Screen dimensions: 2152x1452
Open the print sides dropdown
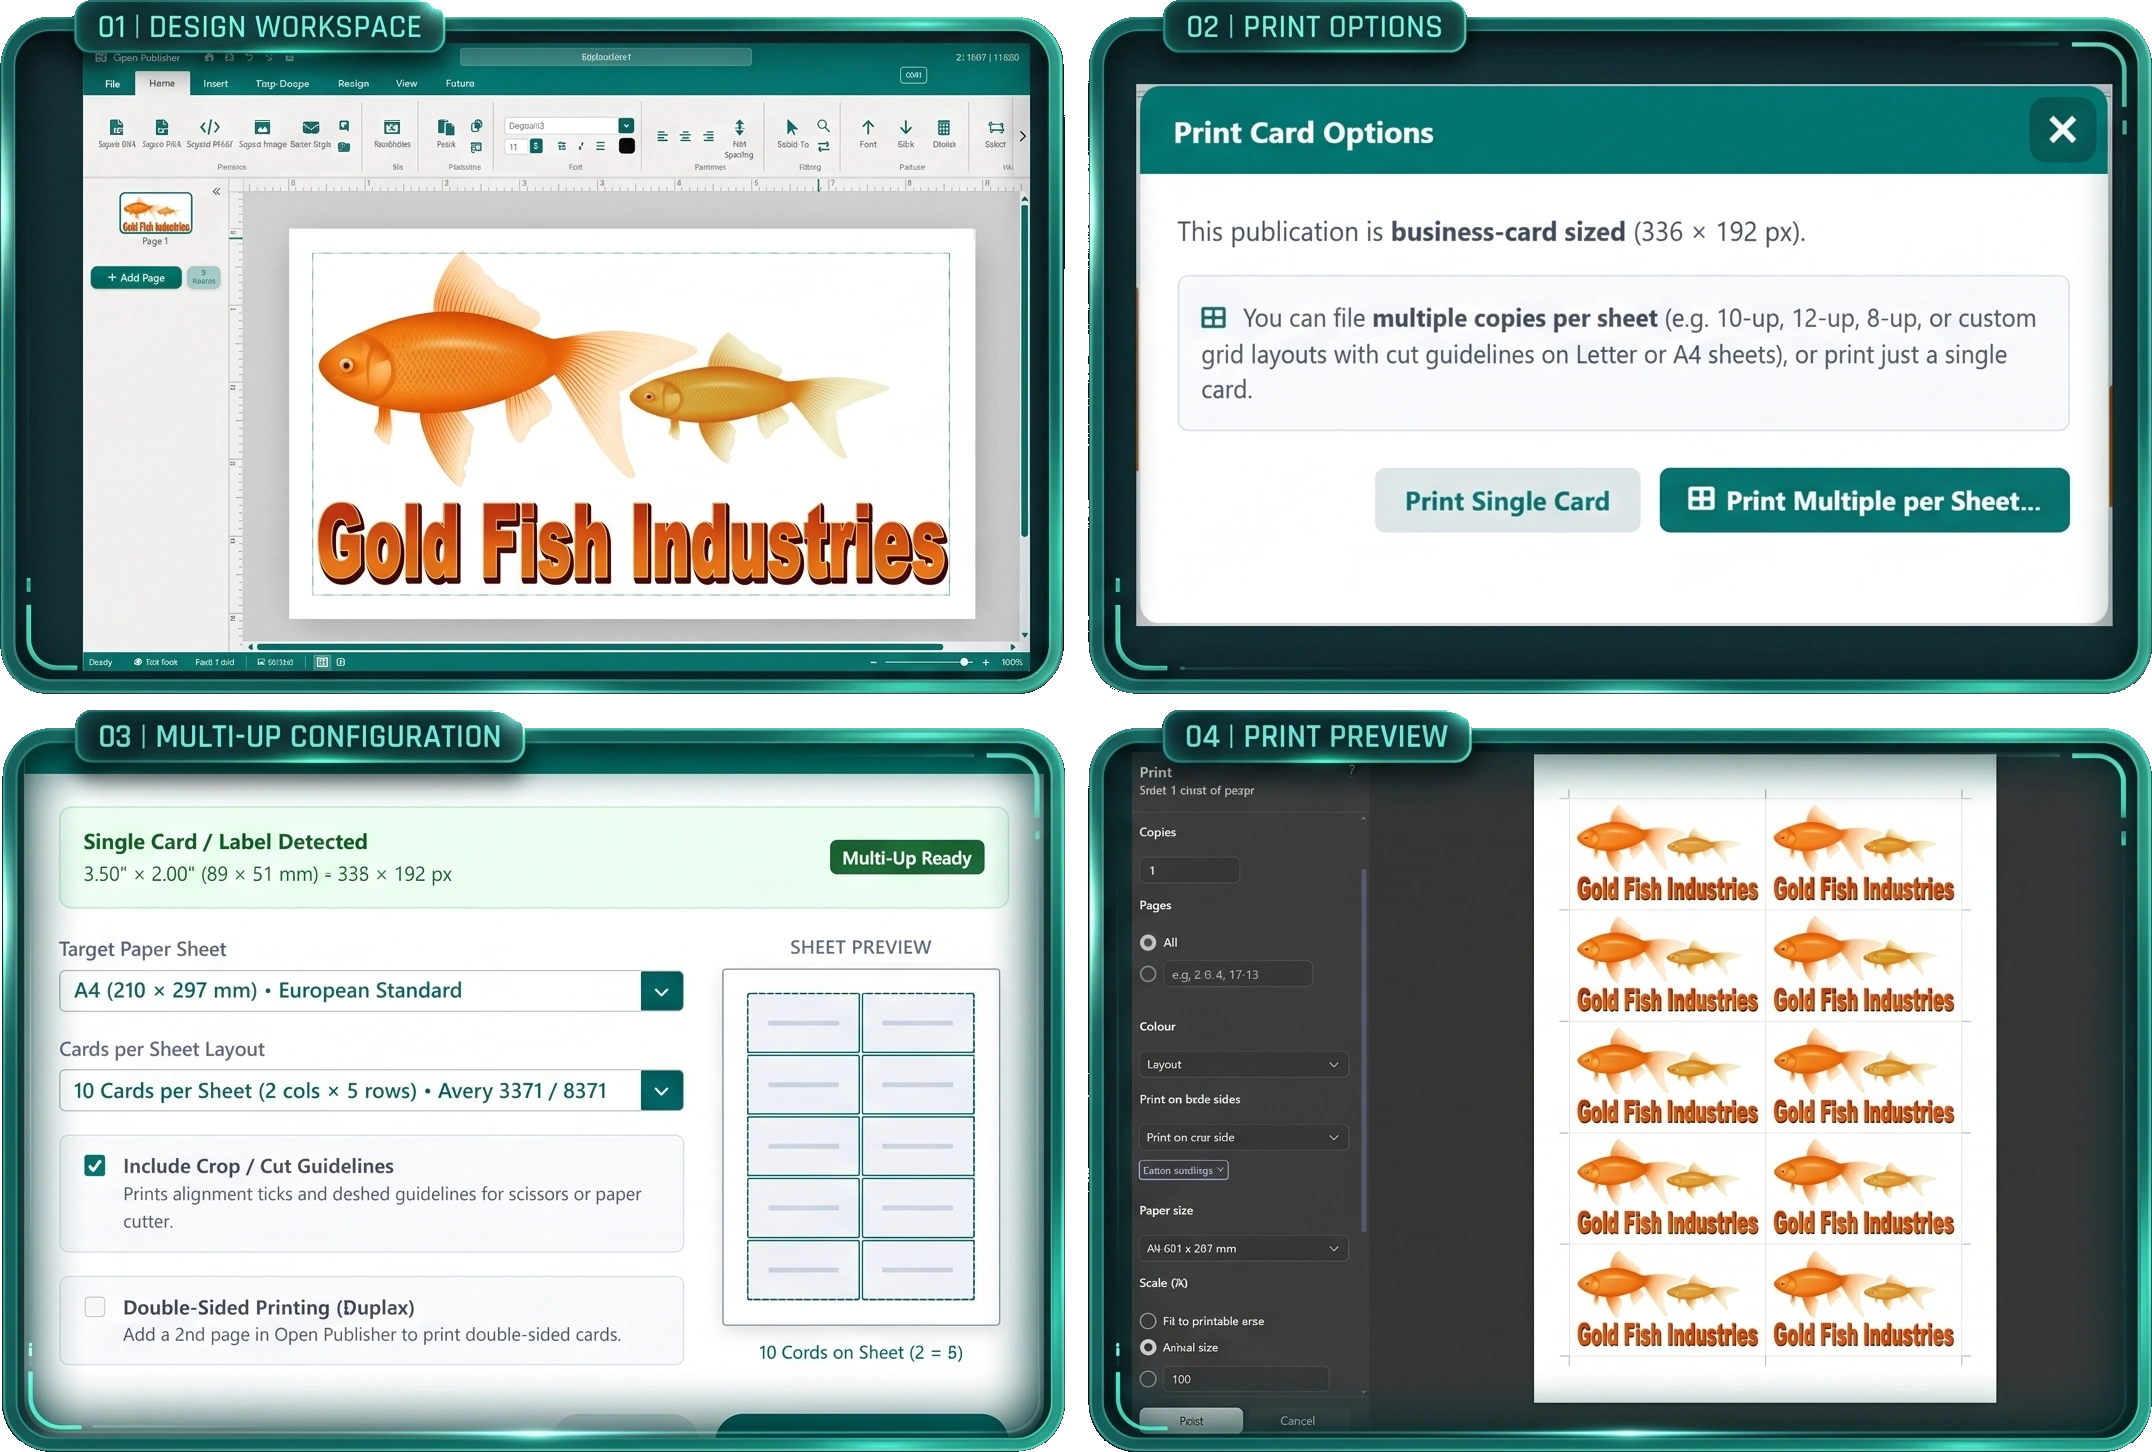tap(1243, 1137)
